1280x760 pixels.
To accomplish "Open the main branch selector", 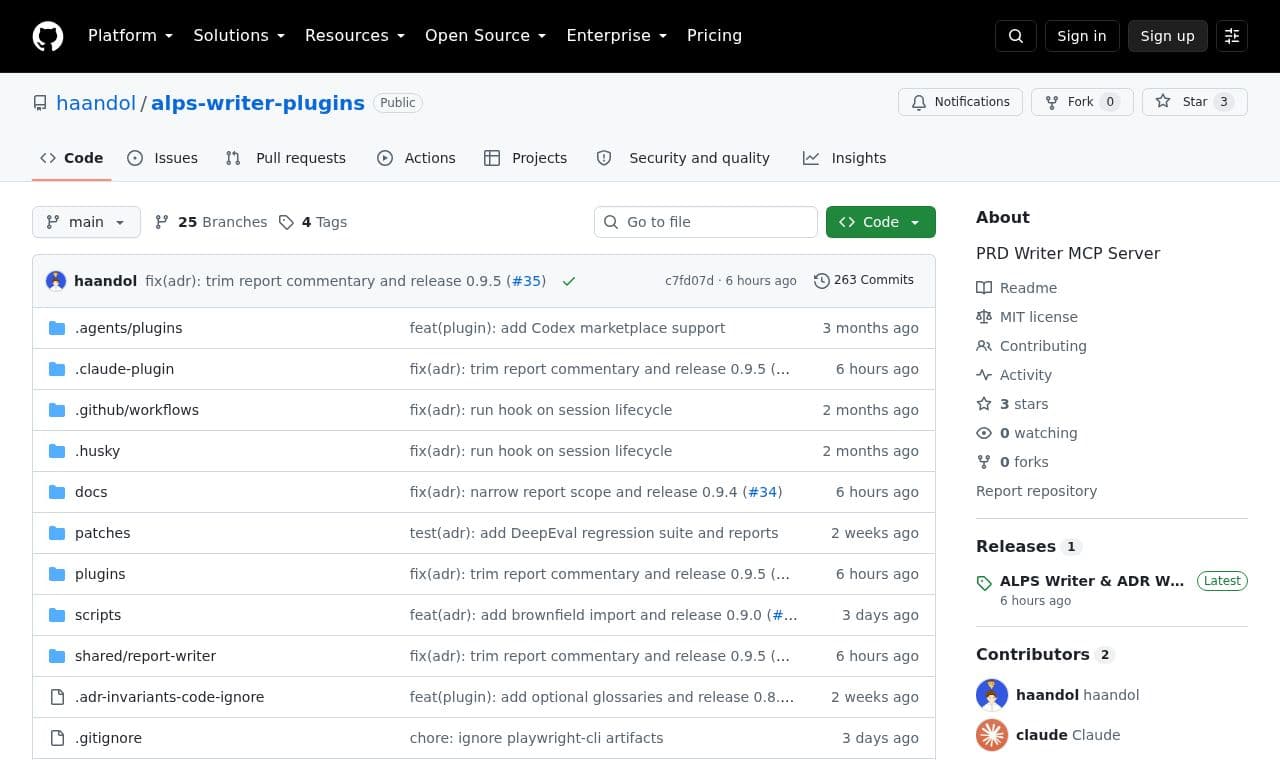I will point(86,222).
